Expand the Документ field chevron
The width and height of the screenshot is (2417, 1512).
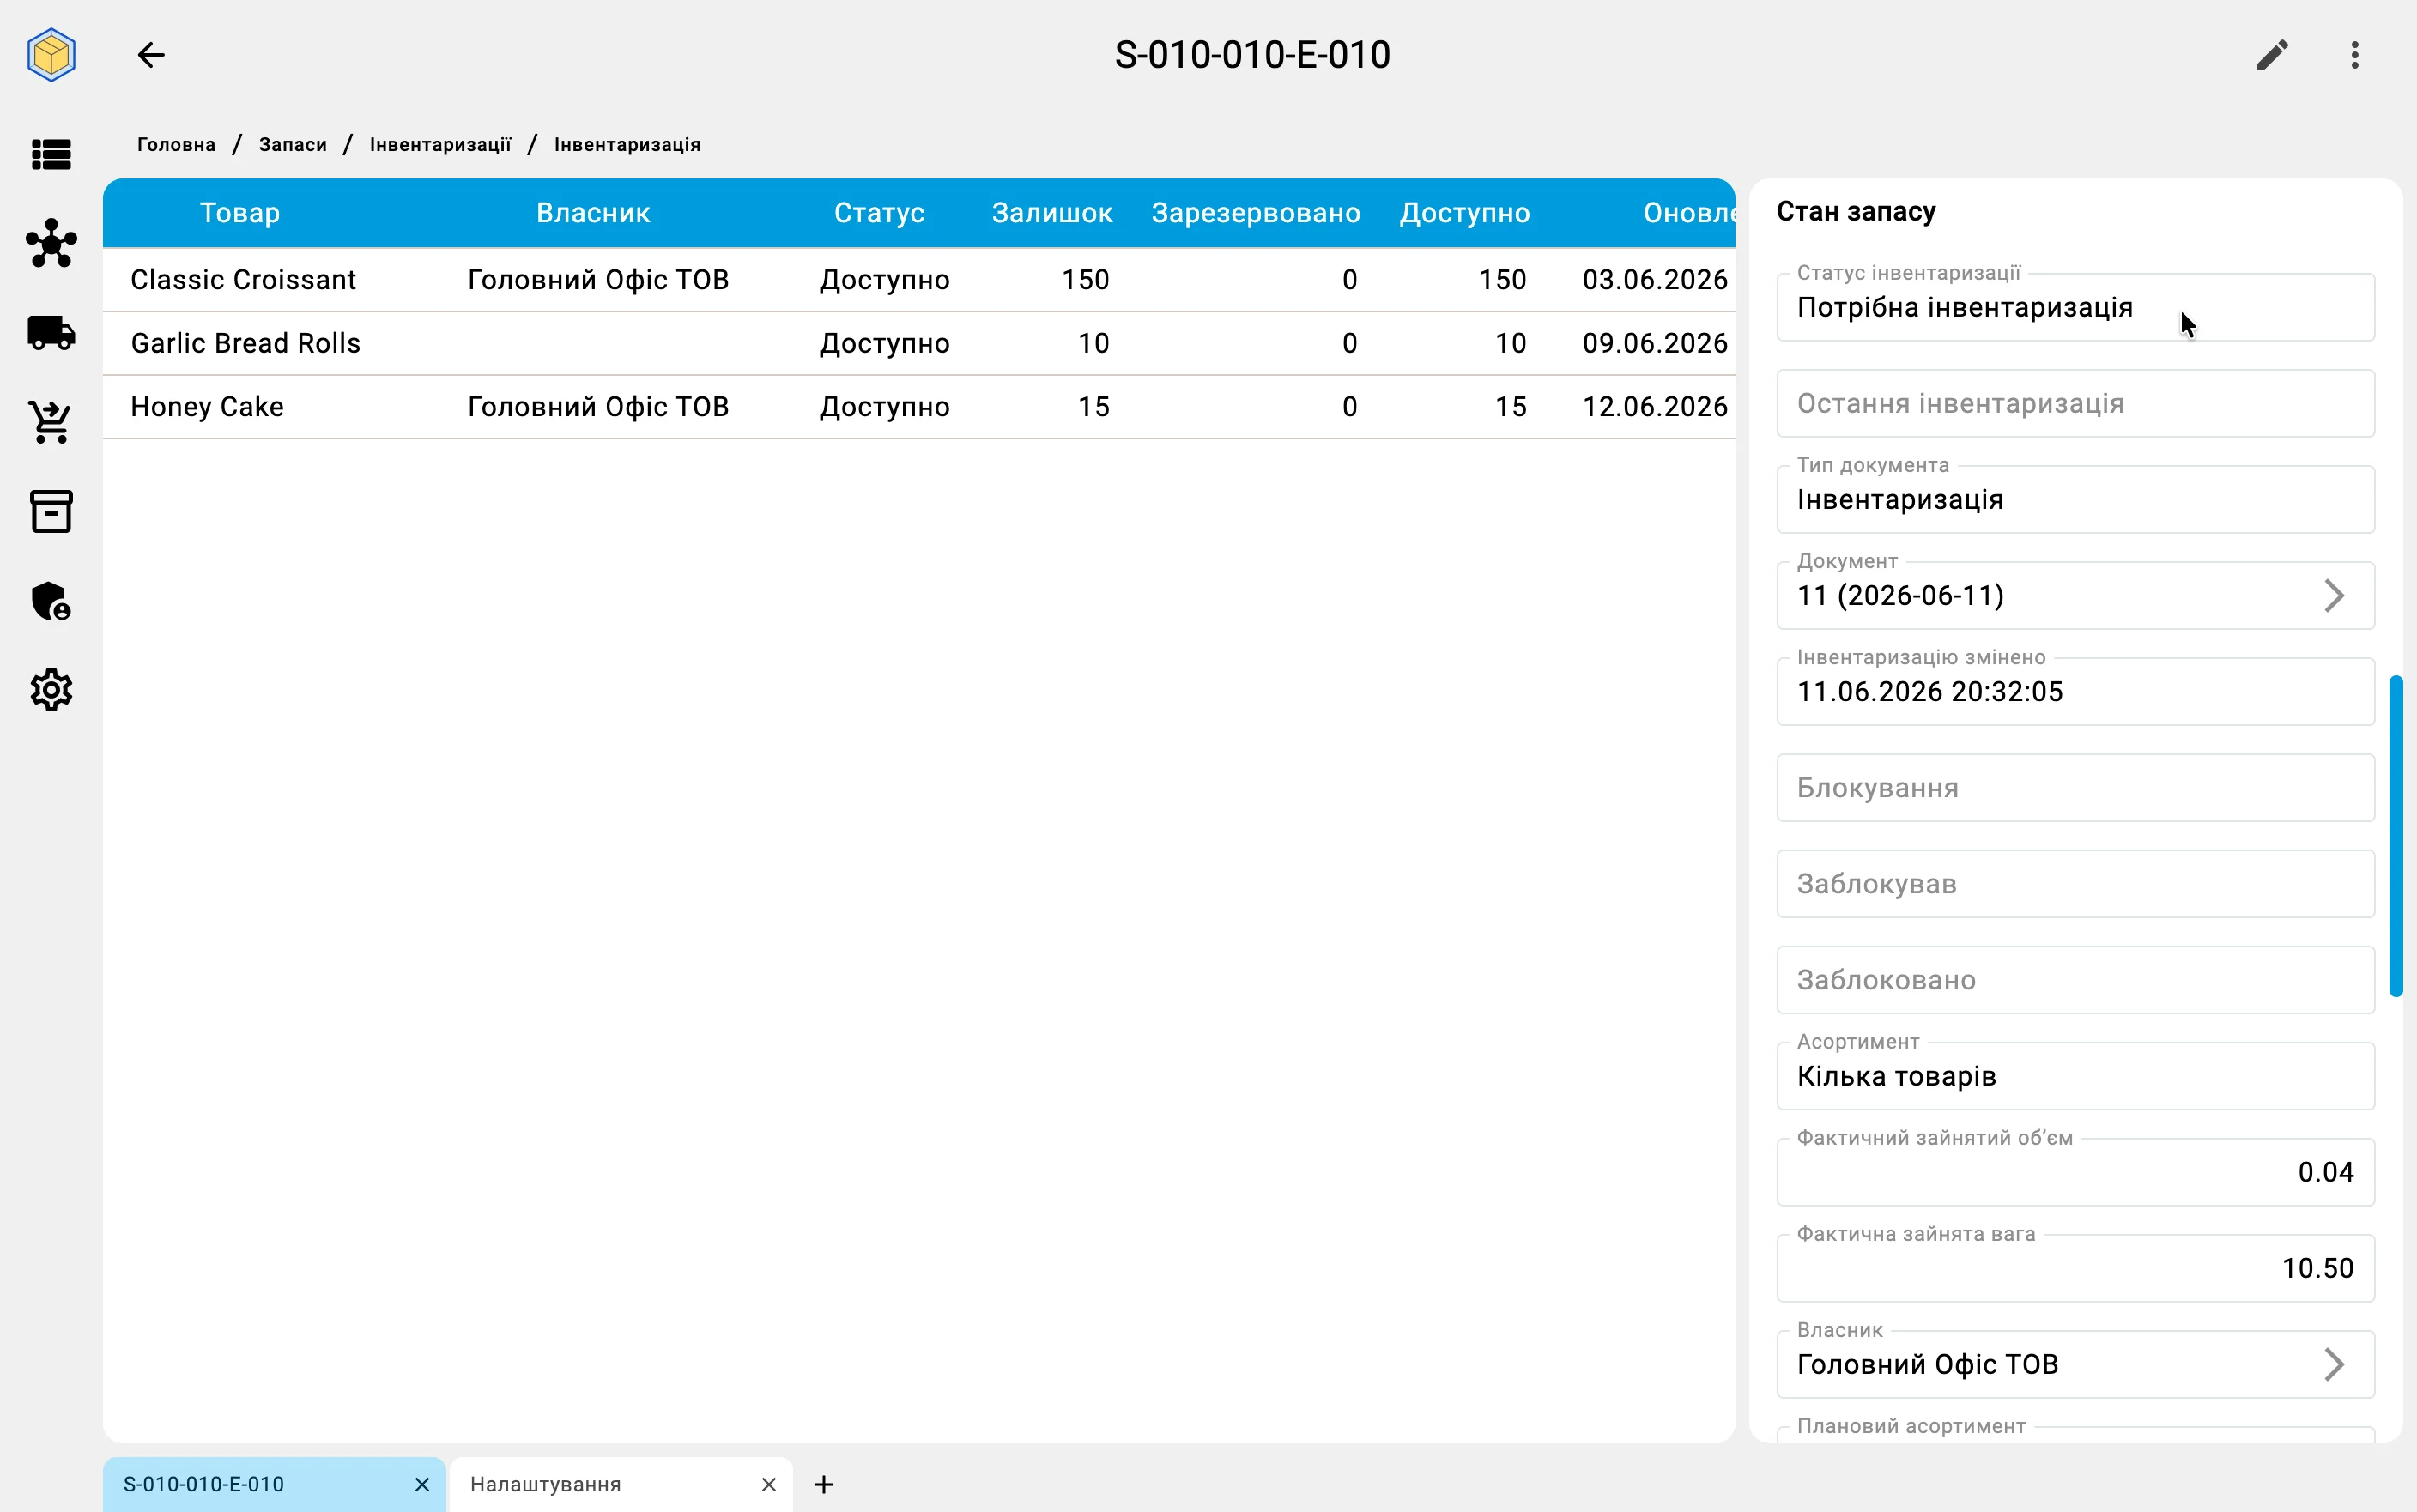tap(2334, 596)
